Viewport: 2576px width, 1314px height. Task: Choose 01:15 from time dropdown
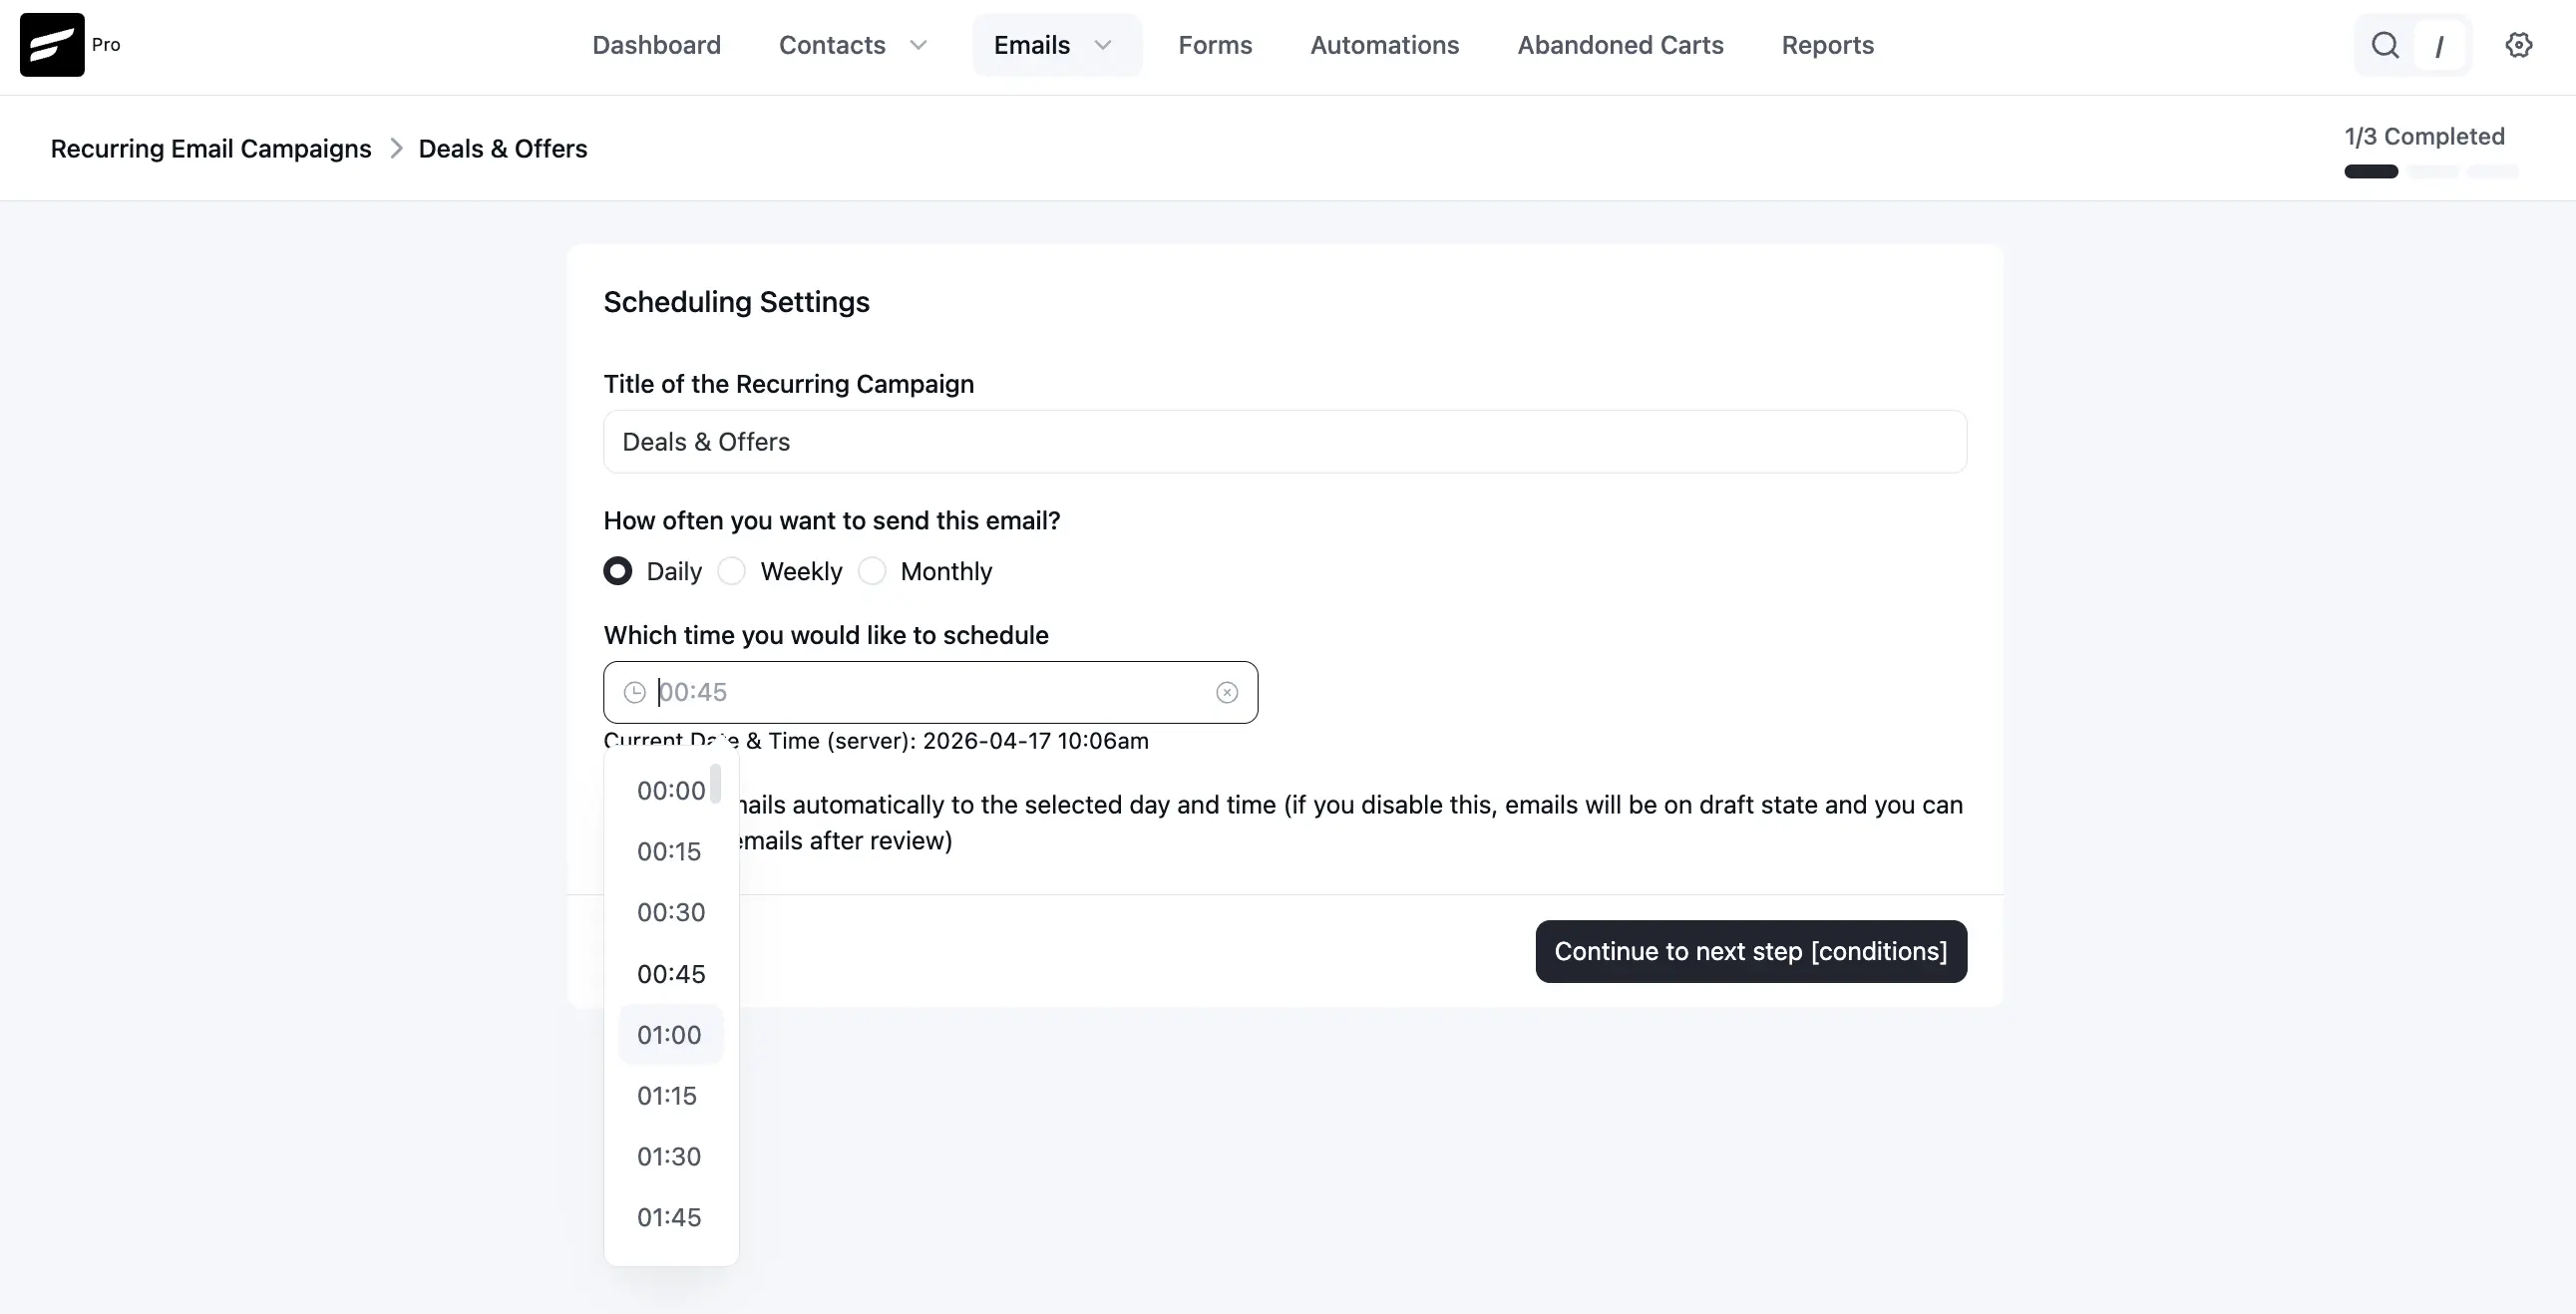point(671,1096)
